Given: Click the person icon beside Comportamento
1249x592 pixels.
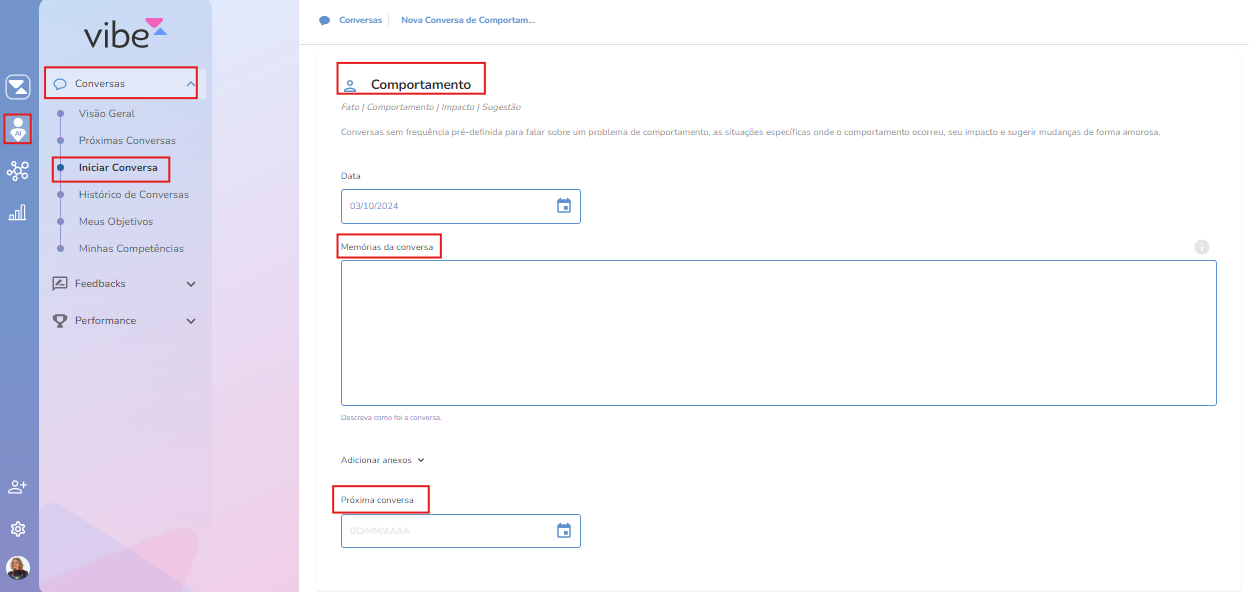Looking at the screenshot, I should point(350,85).
